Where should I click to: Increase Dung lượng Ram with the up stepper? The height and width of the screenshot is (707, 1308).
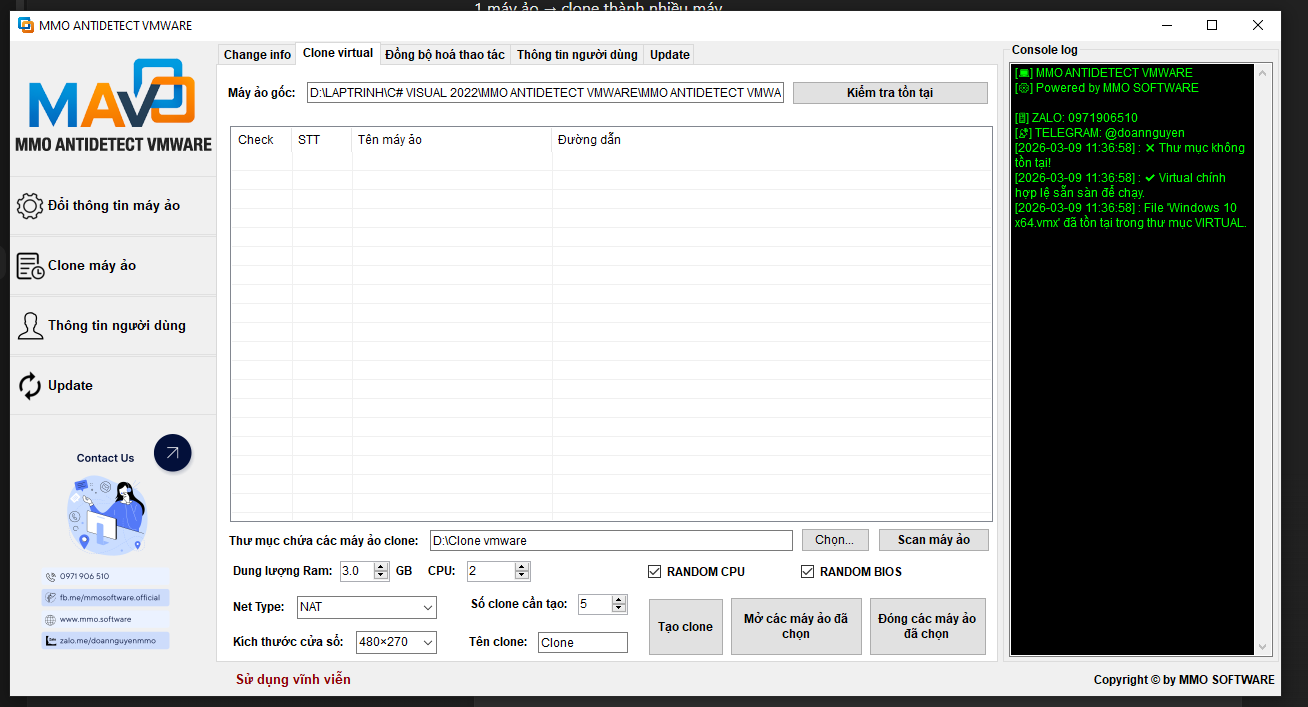coord(381,566)
